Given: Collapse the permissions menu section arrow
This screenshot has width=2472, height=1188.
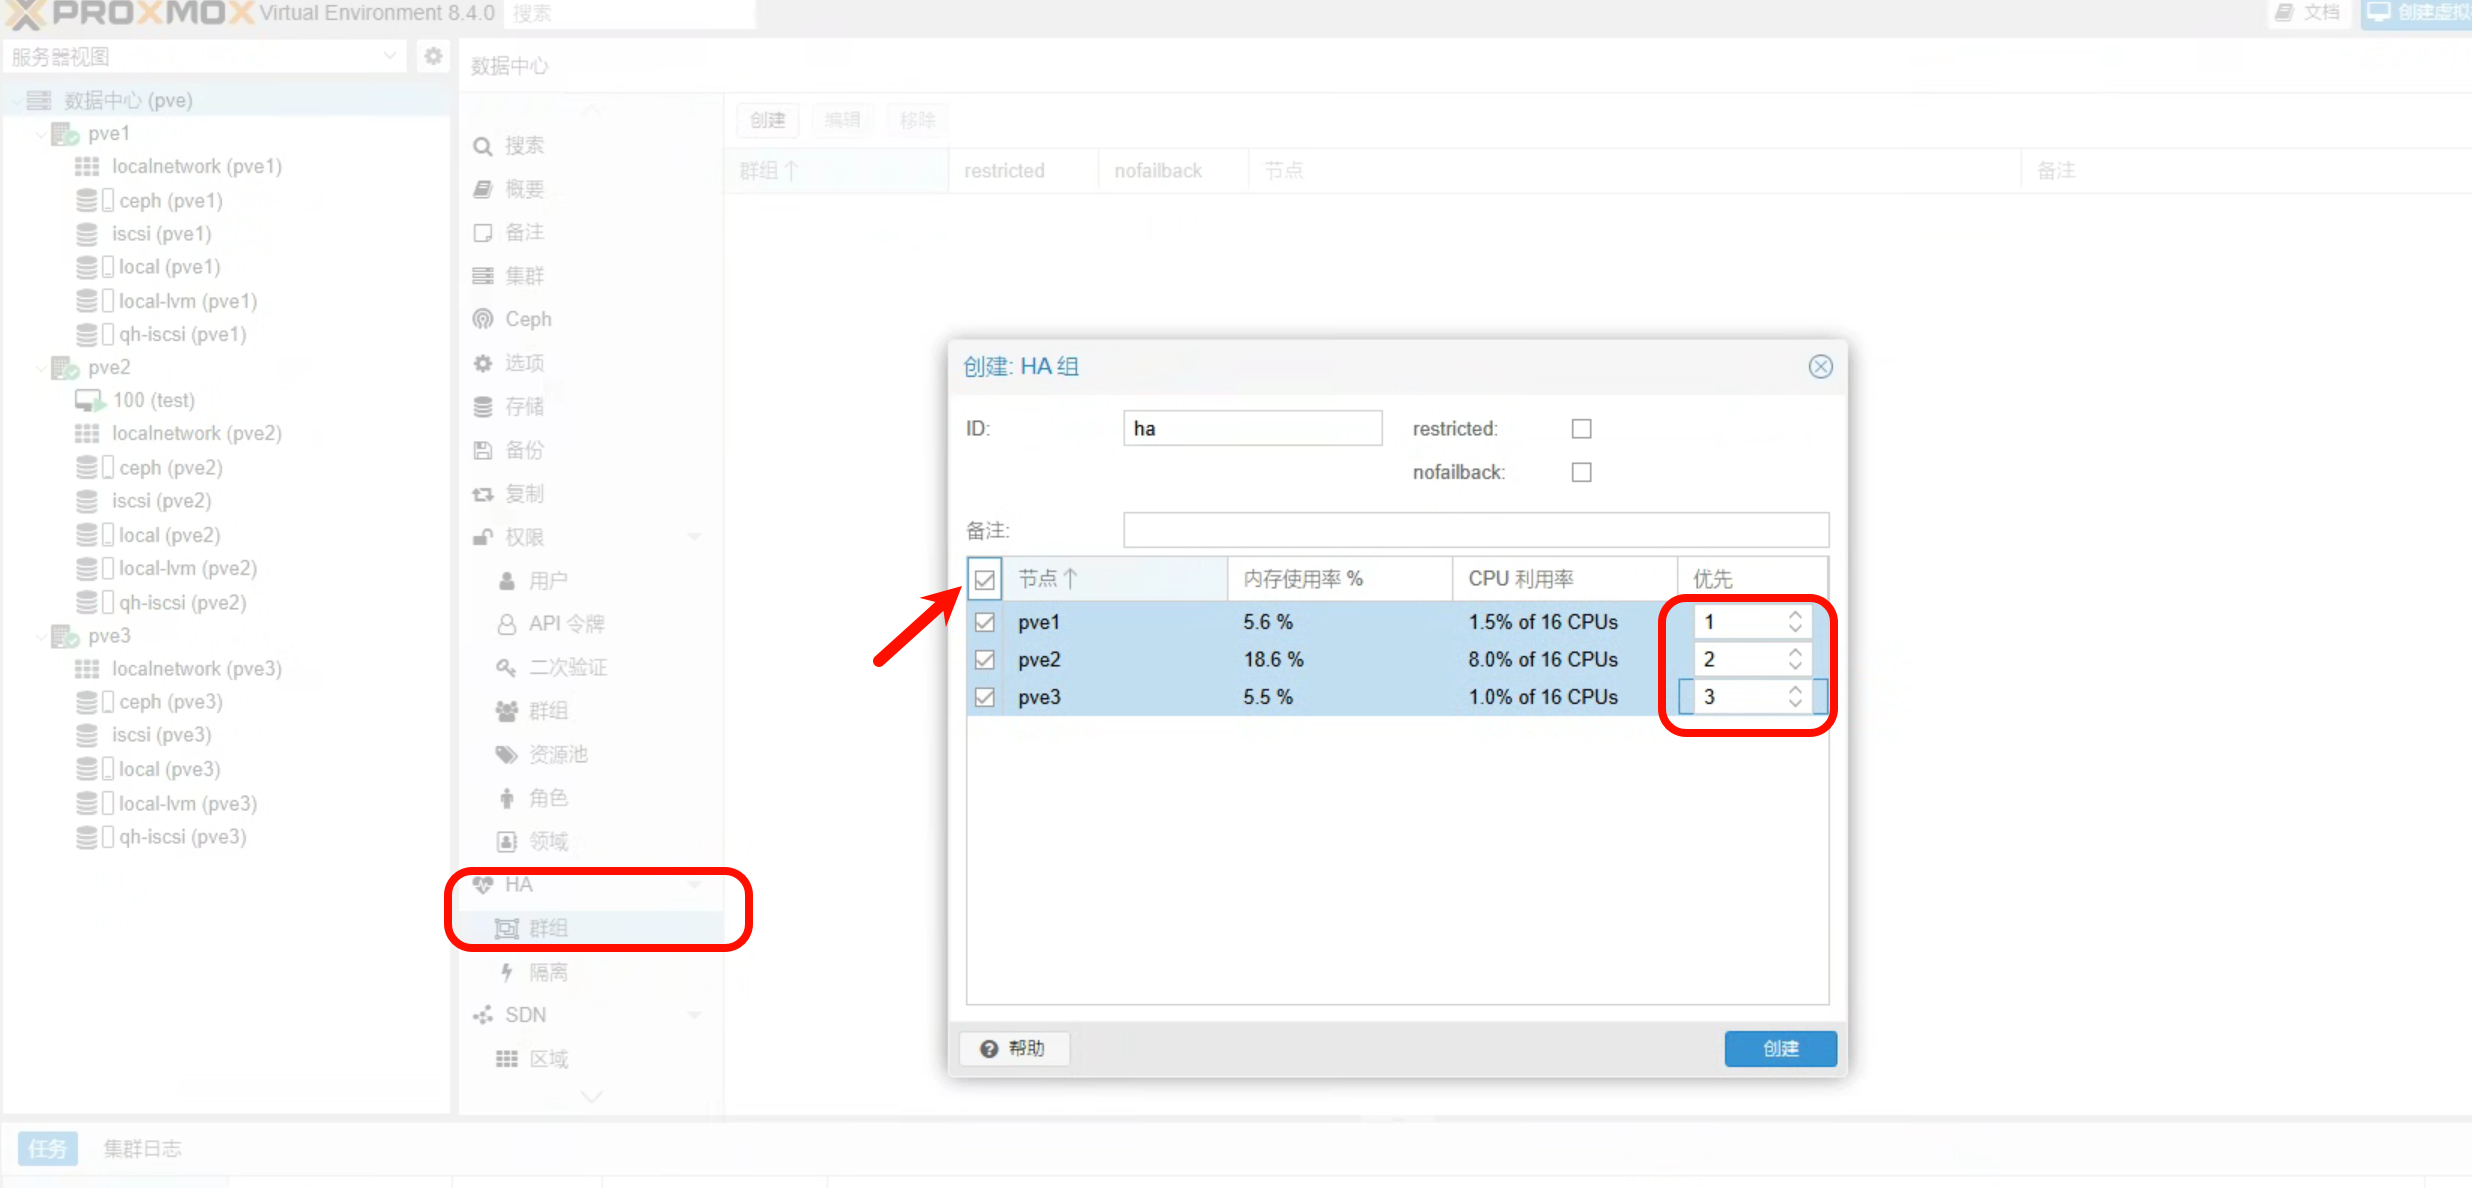Looking at the screenshot, I should 694,537.
